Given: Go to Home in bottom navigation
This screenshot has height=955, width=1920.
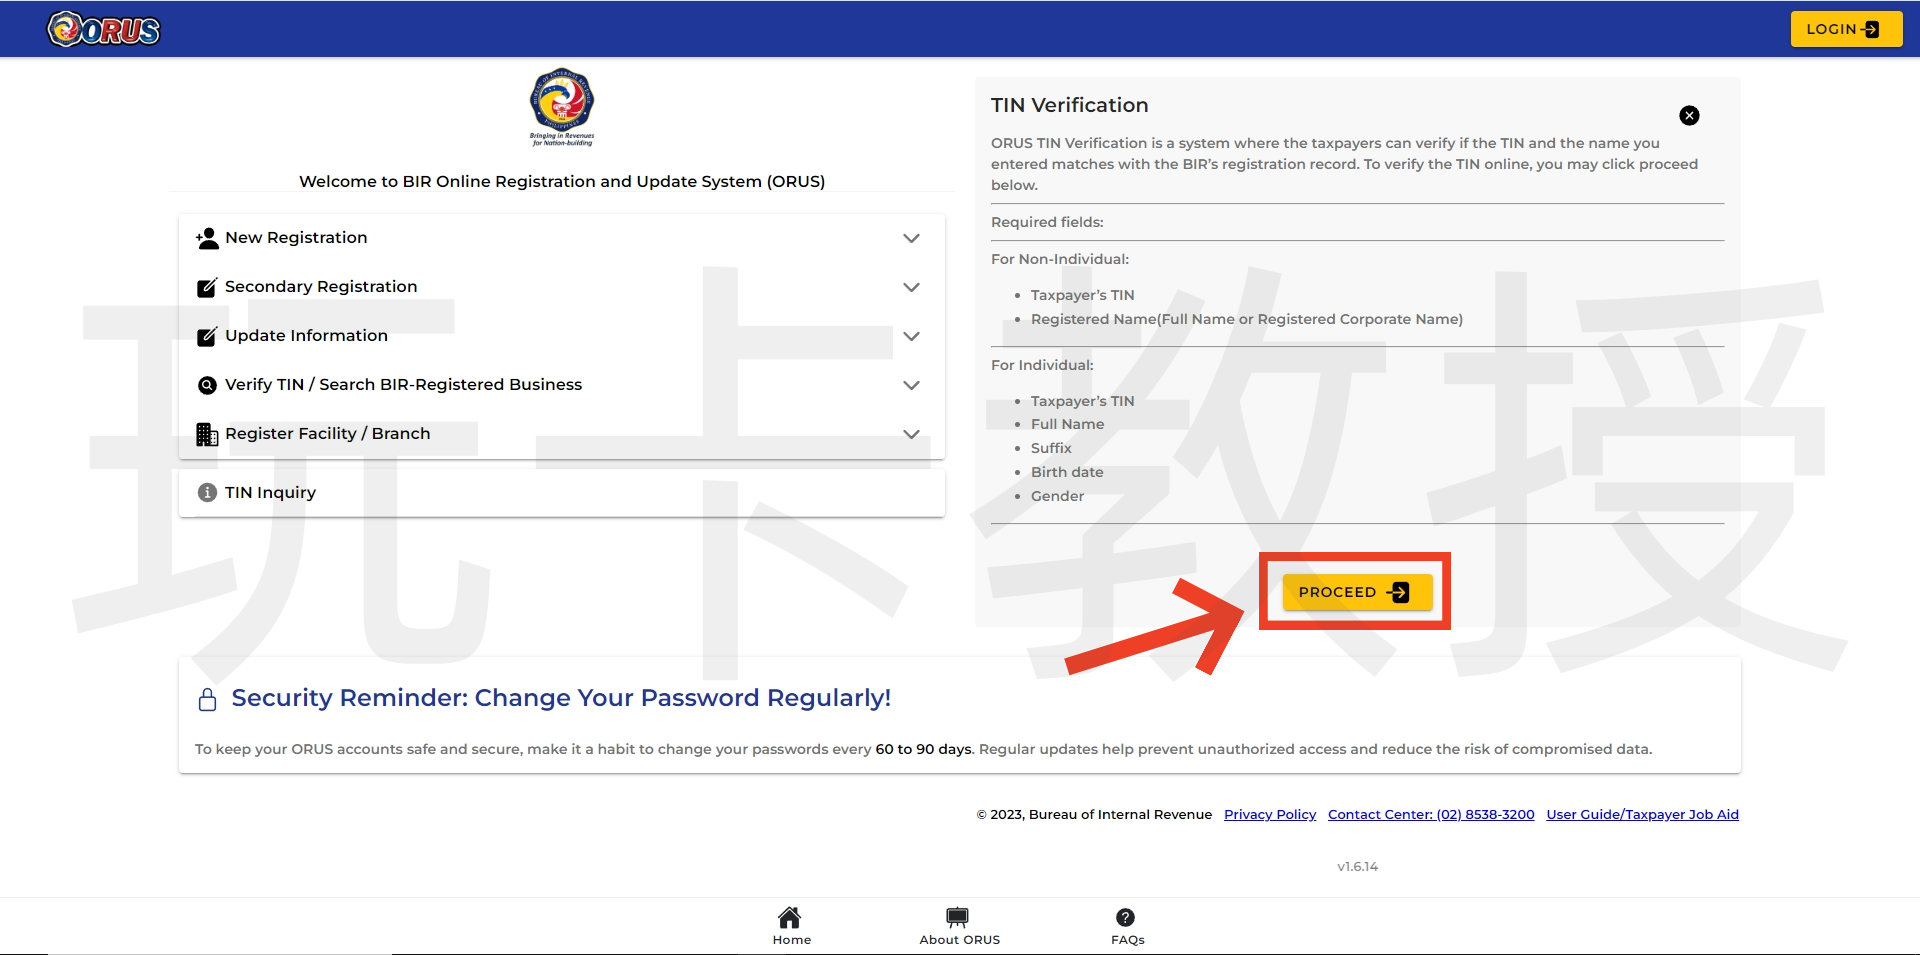Looking at the screenshot, I should [x=791, y=924].
